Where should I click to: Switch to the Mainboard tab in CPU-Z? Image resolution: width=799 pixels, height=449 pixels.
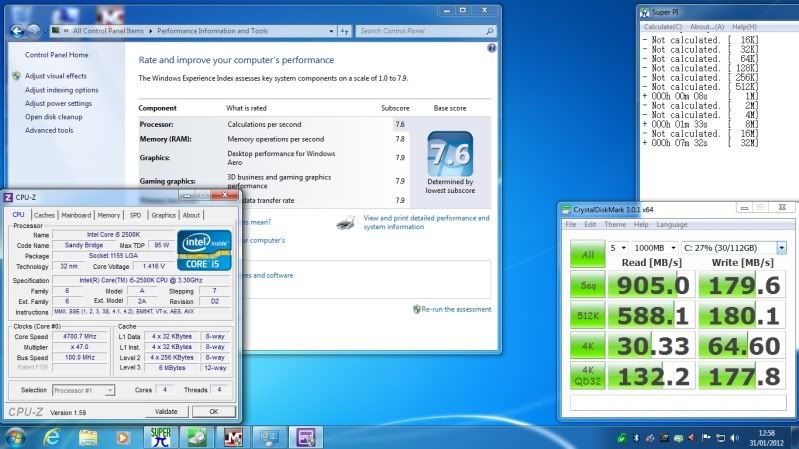pyautogui.click(x=76, y=214)
